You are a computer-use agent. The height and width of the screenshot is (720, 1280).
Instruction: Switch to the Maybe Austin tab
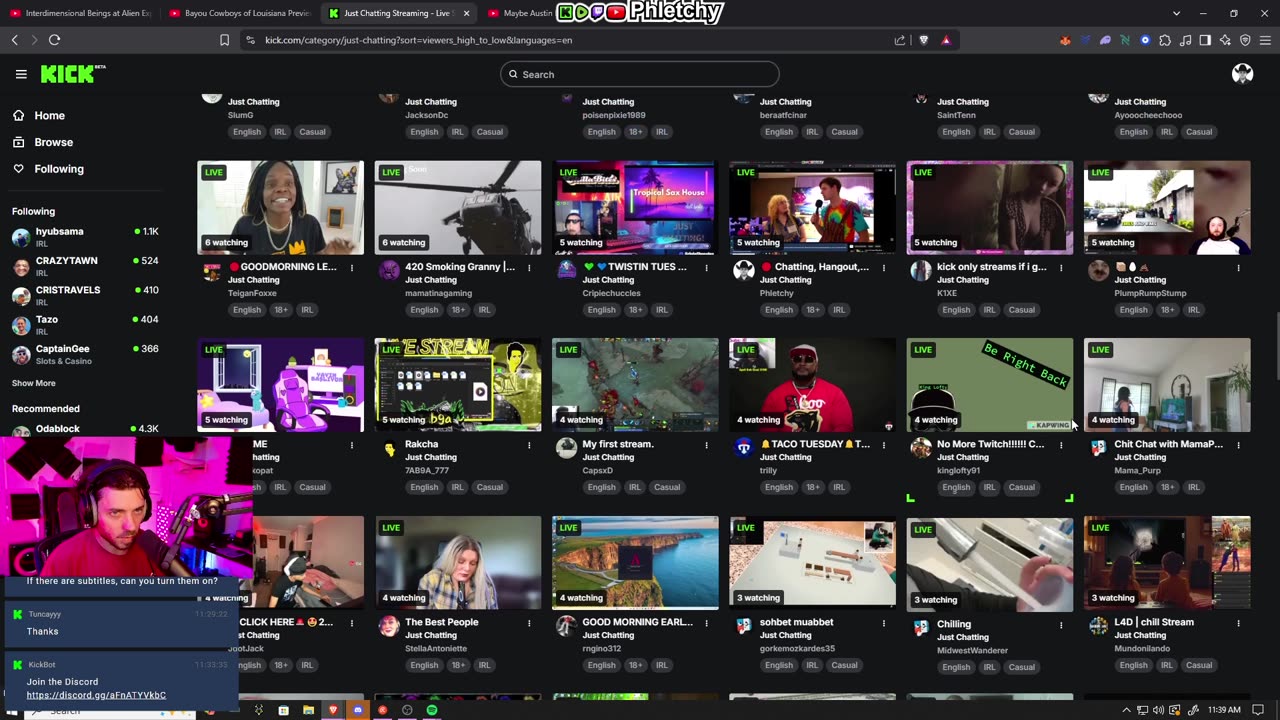click(x=520, y=13)
